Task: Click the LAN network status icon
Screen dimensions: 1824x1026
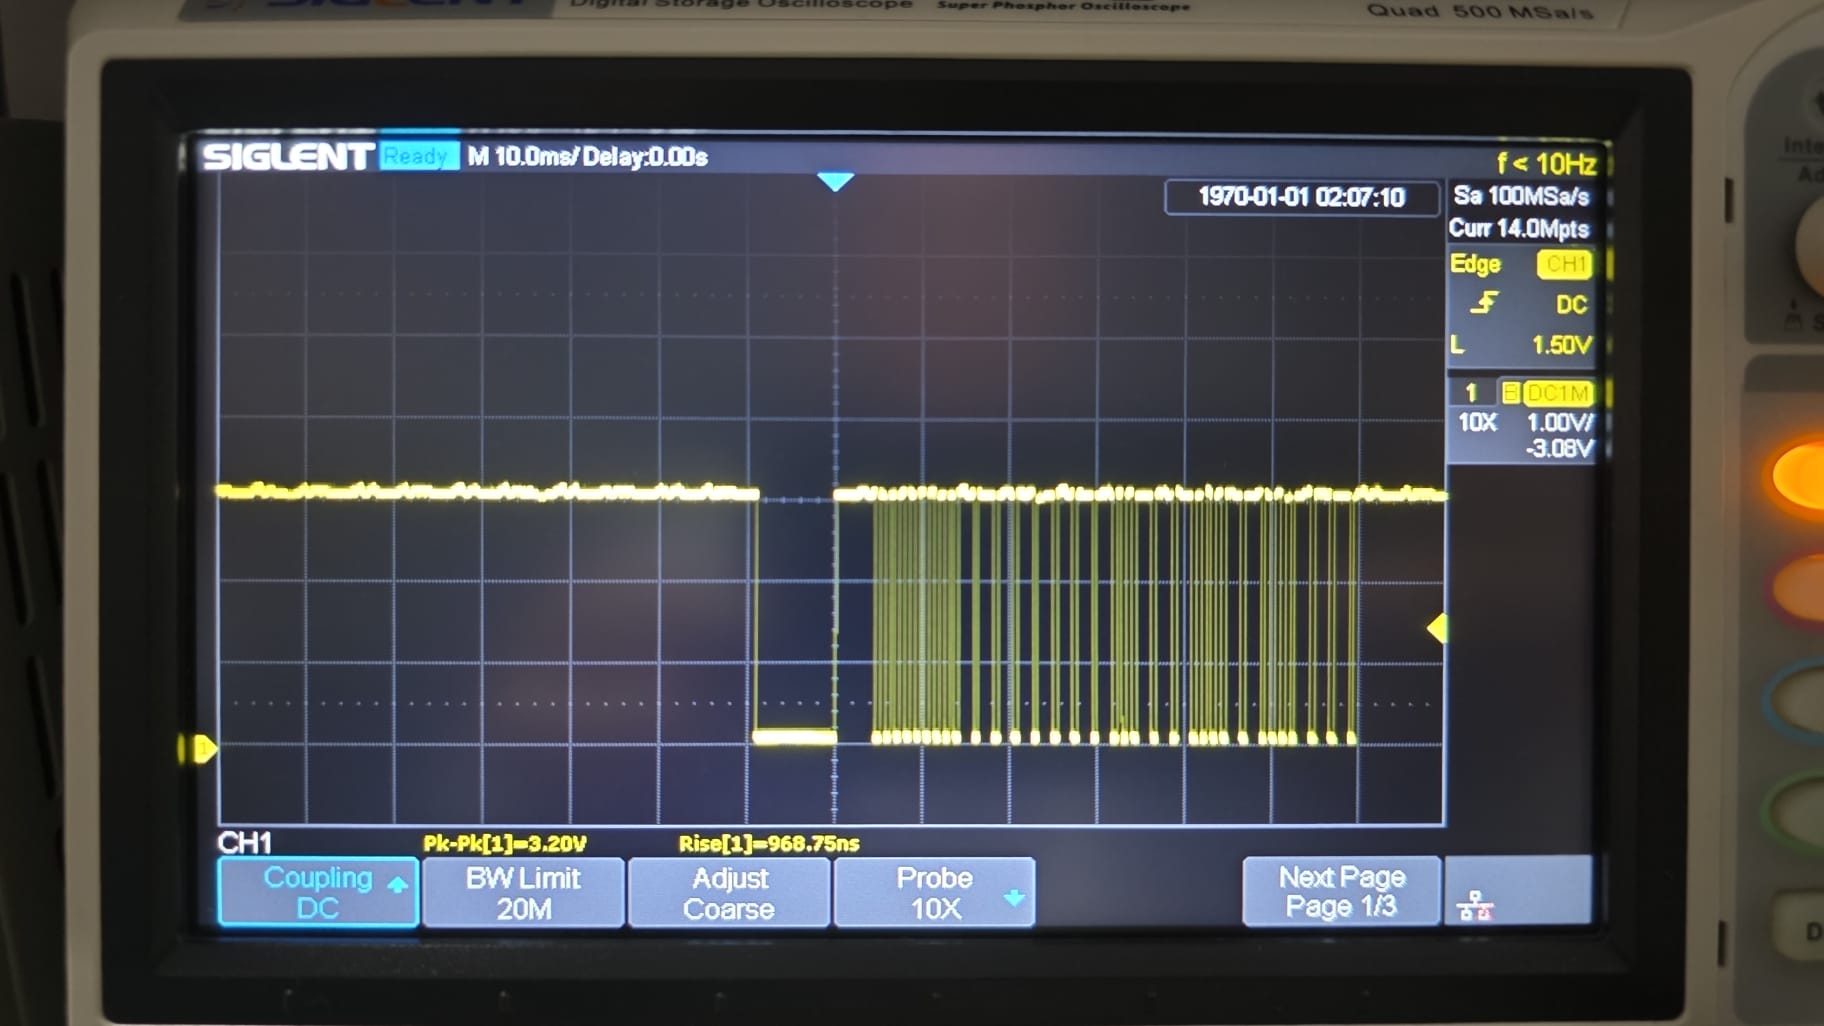Action: tap(1475, 906)
